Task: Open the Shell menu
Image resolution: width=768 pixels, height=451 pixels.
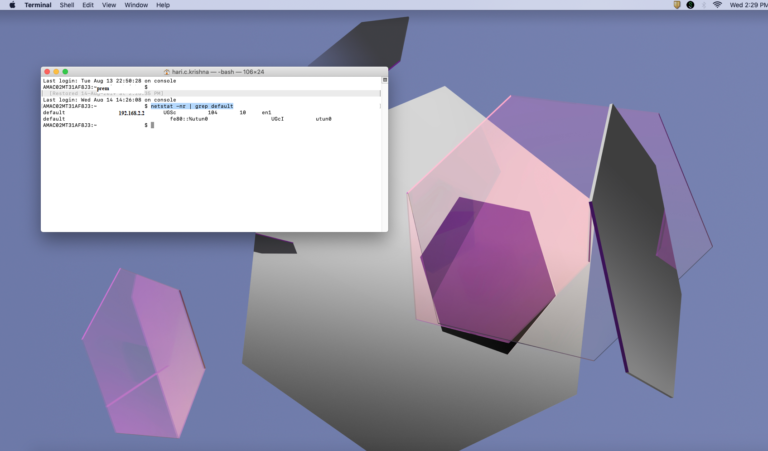Action: (x=67, y=5)
